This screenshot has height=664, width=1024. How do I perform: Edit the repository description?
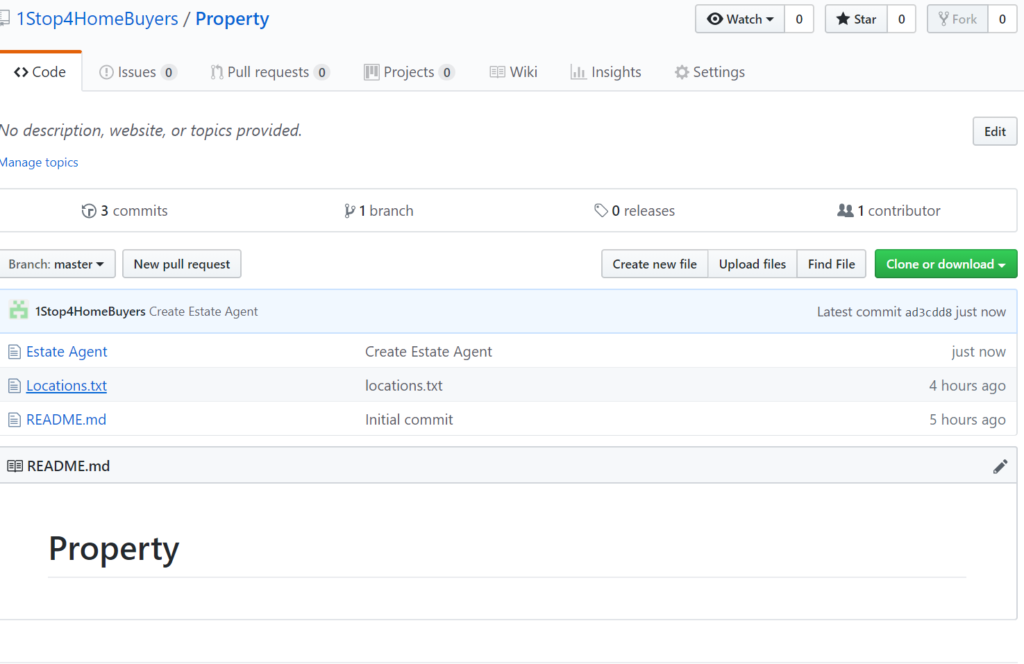coord(995,131)
